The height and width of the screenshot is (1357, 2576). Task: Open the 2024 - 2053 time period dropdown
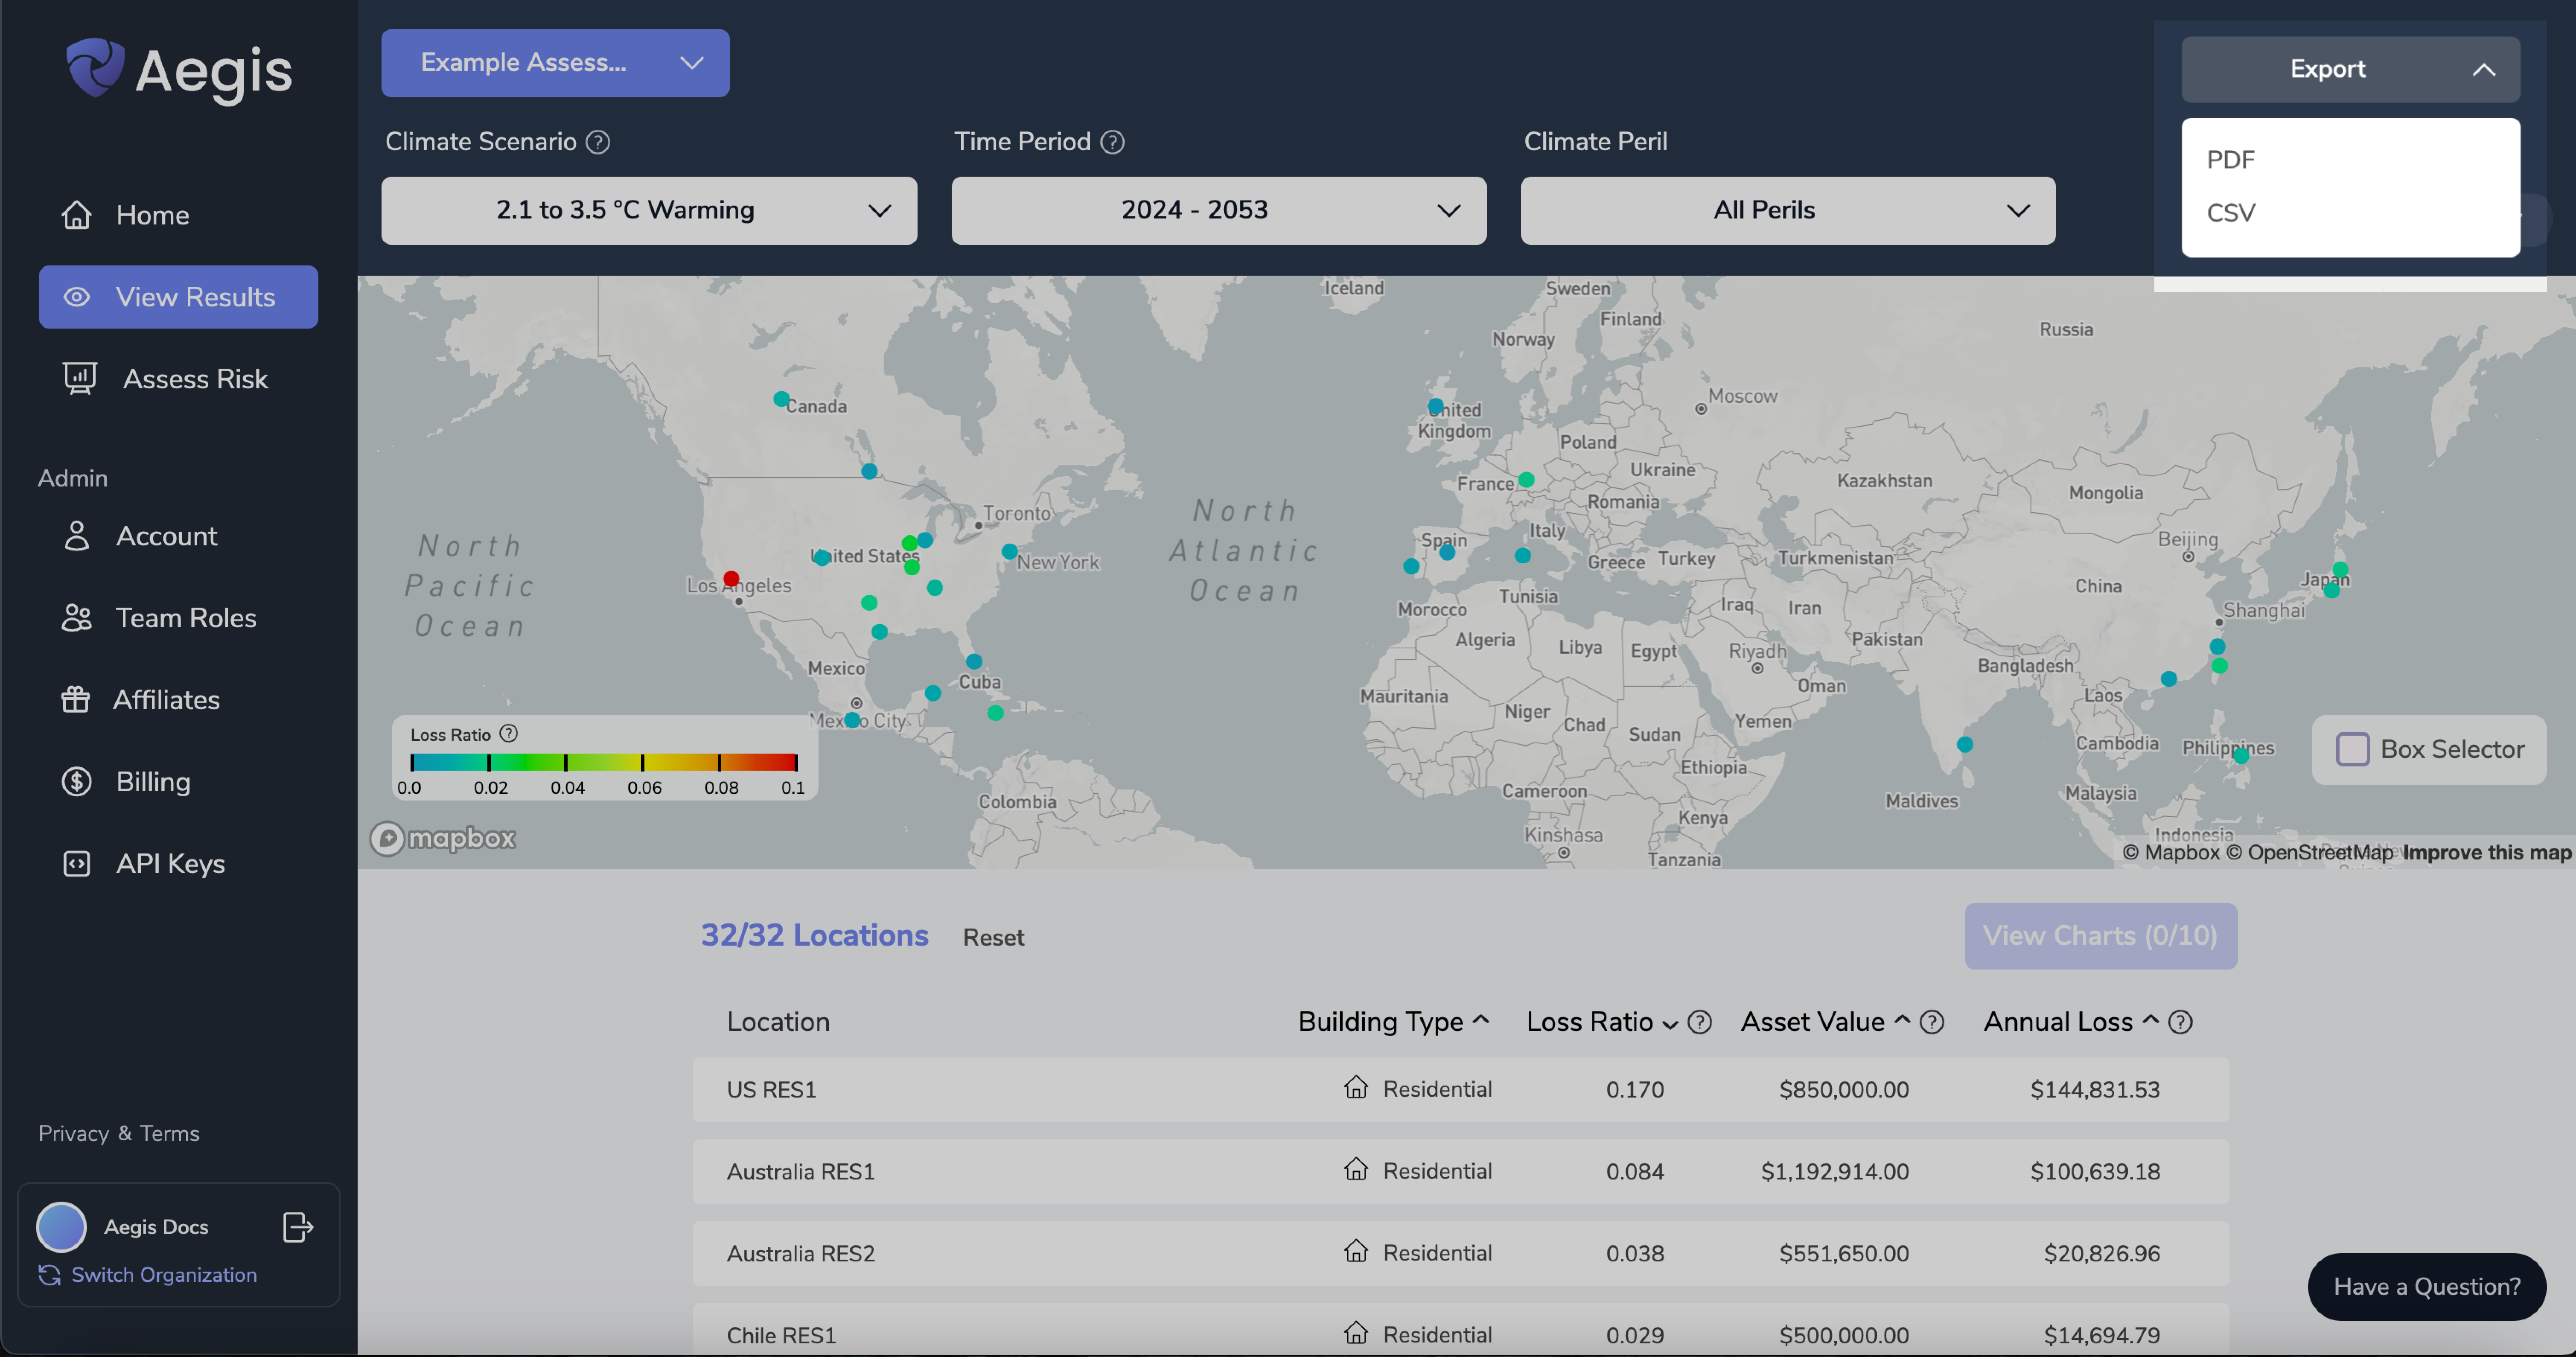coord(1218,210)
